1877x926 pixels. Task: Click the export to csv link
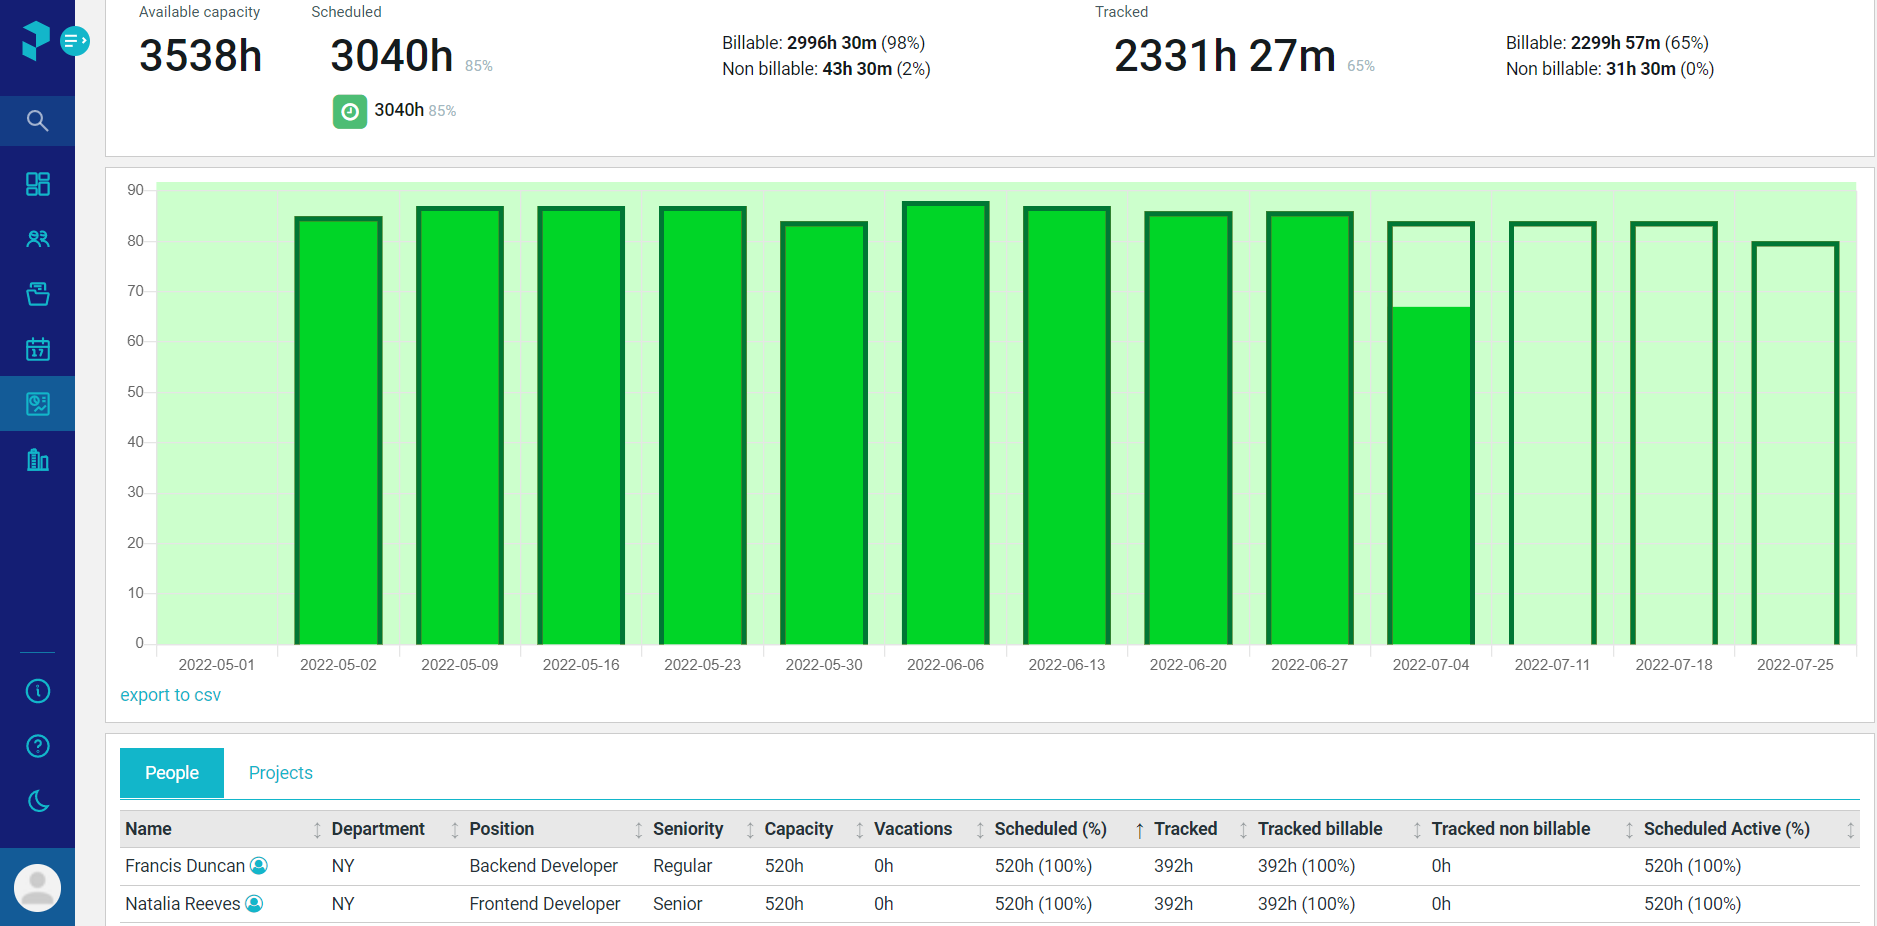click(x=171, y=695)
